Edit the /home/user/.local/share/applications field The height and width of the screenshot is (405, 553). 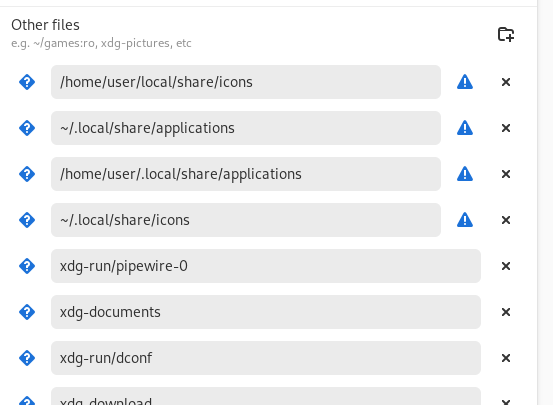coord(246,174)
